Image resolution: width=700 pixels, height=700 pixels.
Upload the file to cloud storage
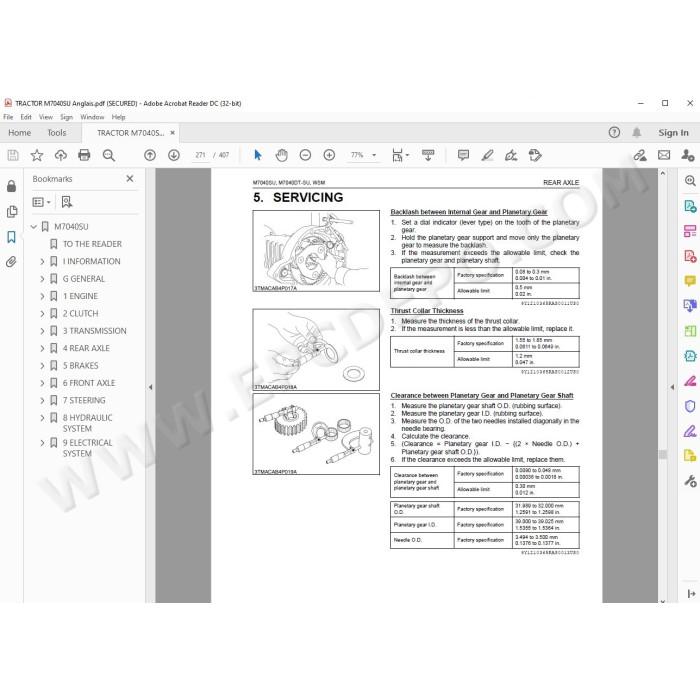point(61,155)
